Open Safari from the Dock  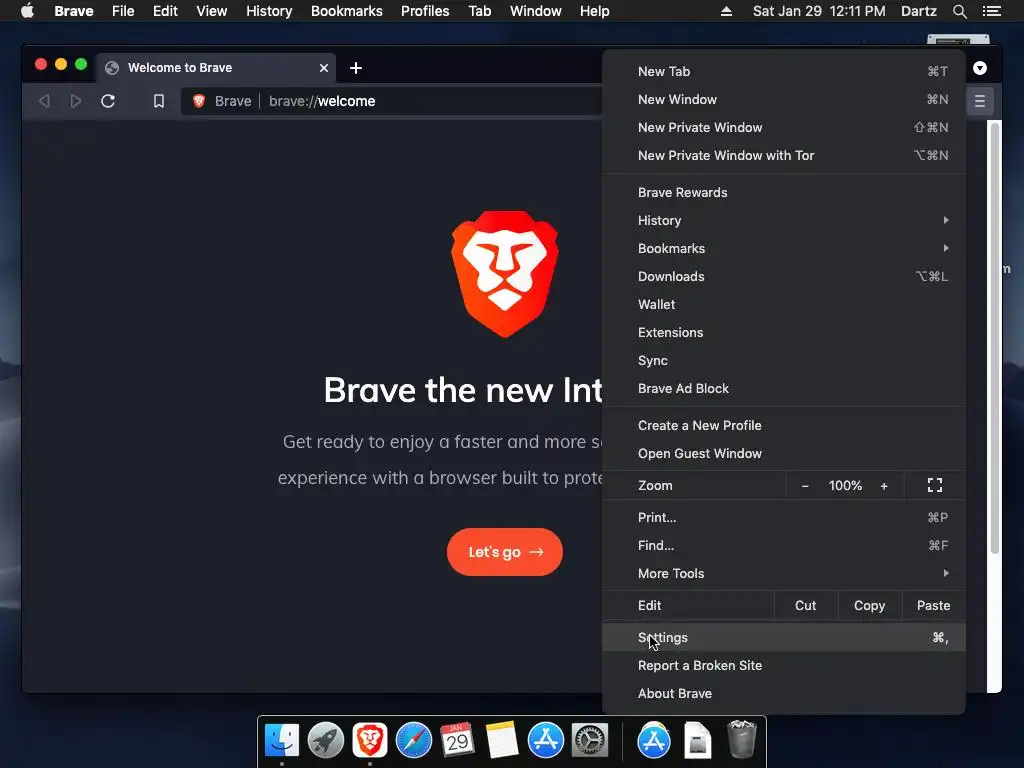tap(414, 741)
